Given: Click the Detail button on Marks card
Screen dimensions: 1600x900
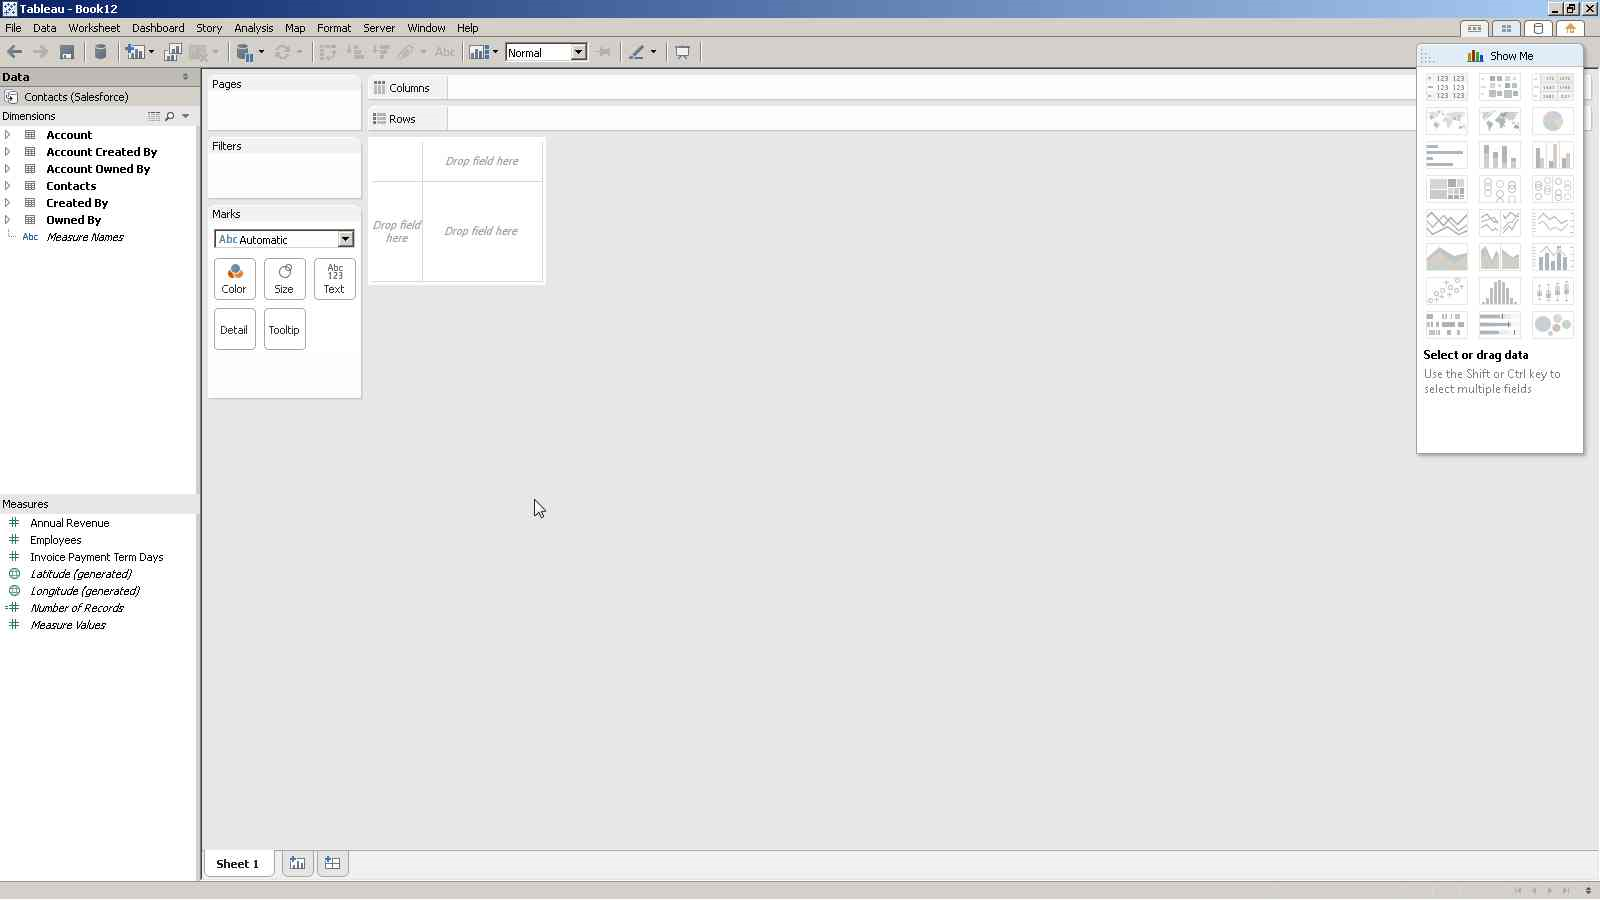Looking at the screenshot, I should pos(234,329).
